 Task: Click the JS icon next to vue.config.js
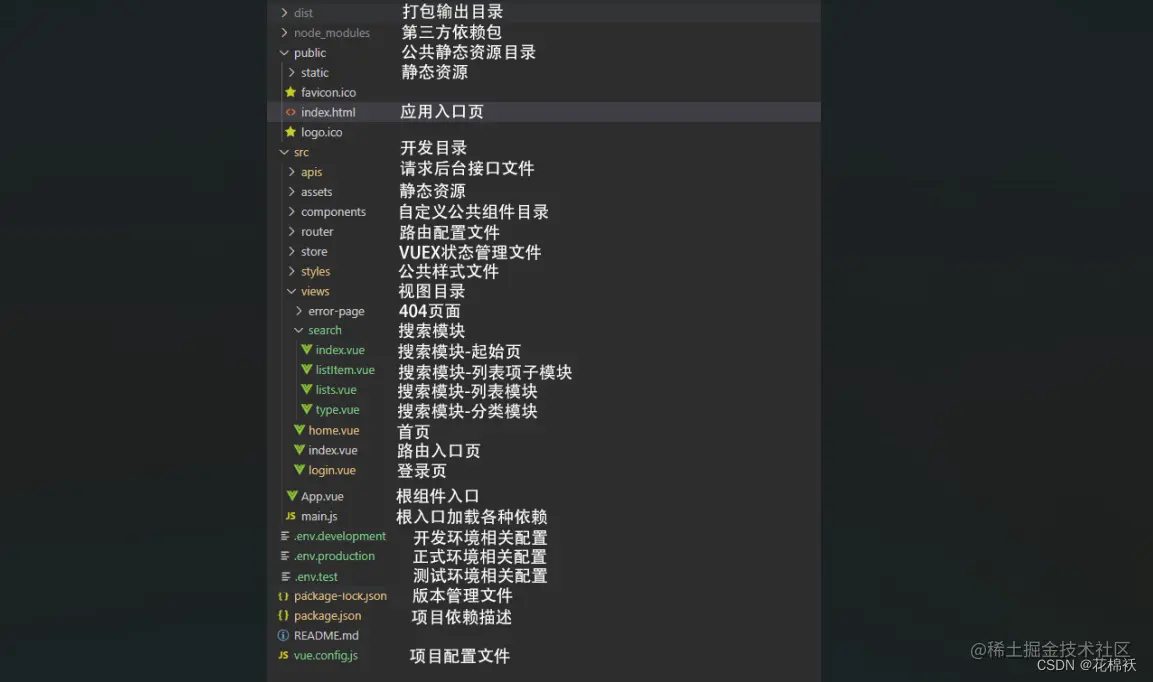pyautogui.click(x=283, y=655)
